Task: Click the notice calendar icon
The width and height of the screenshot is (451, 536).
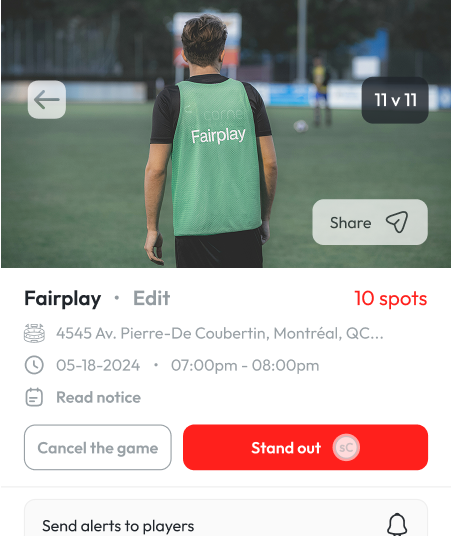Action: click(34, 397)
